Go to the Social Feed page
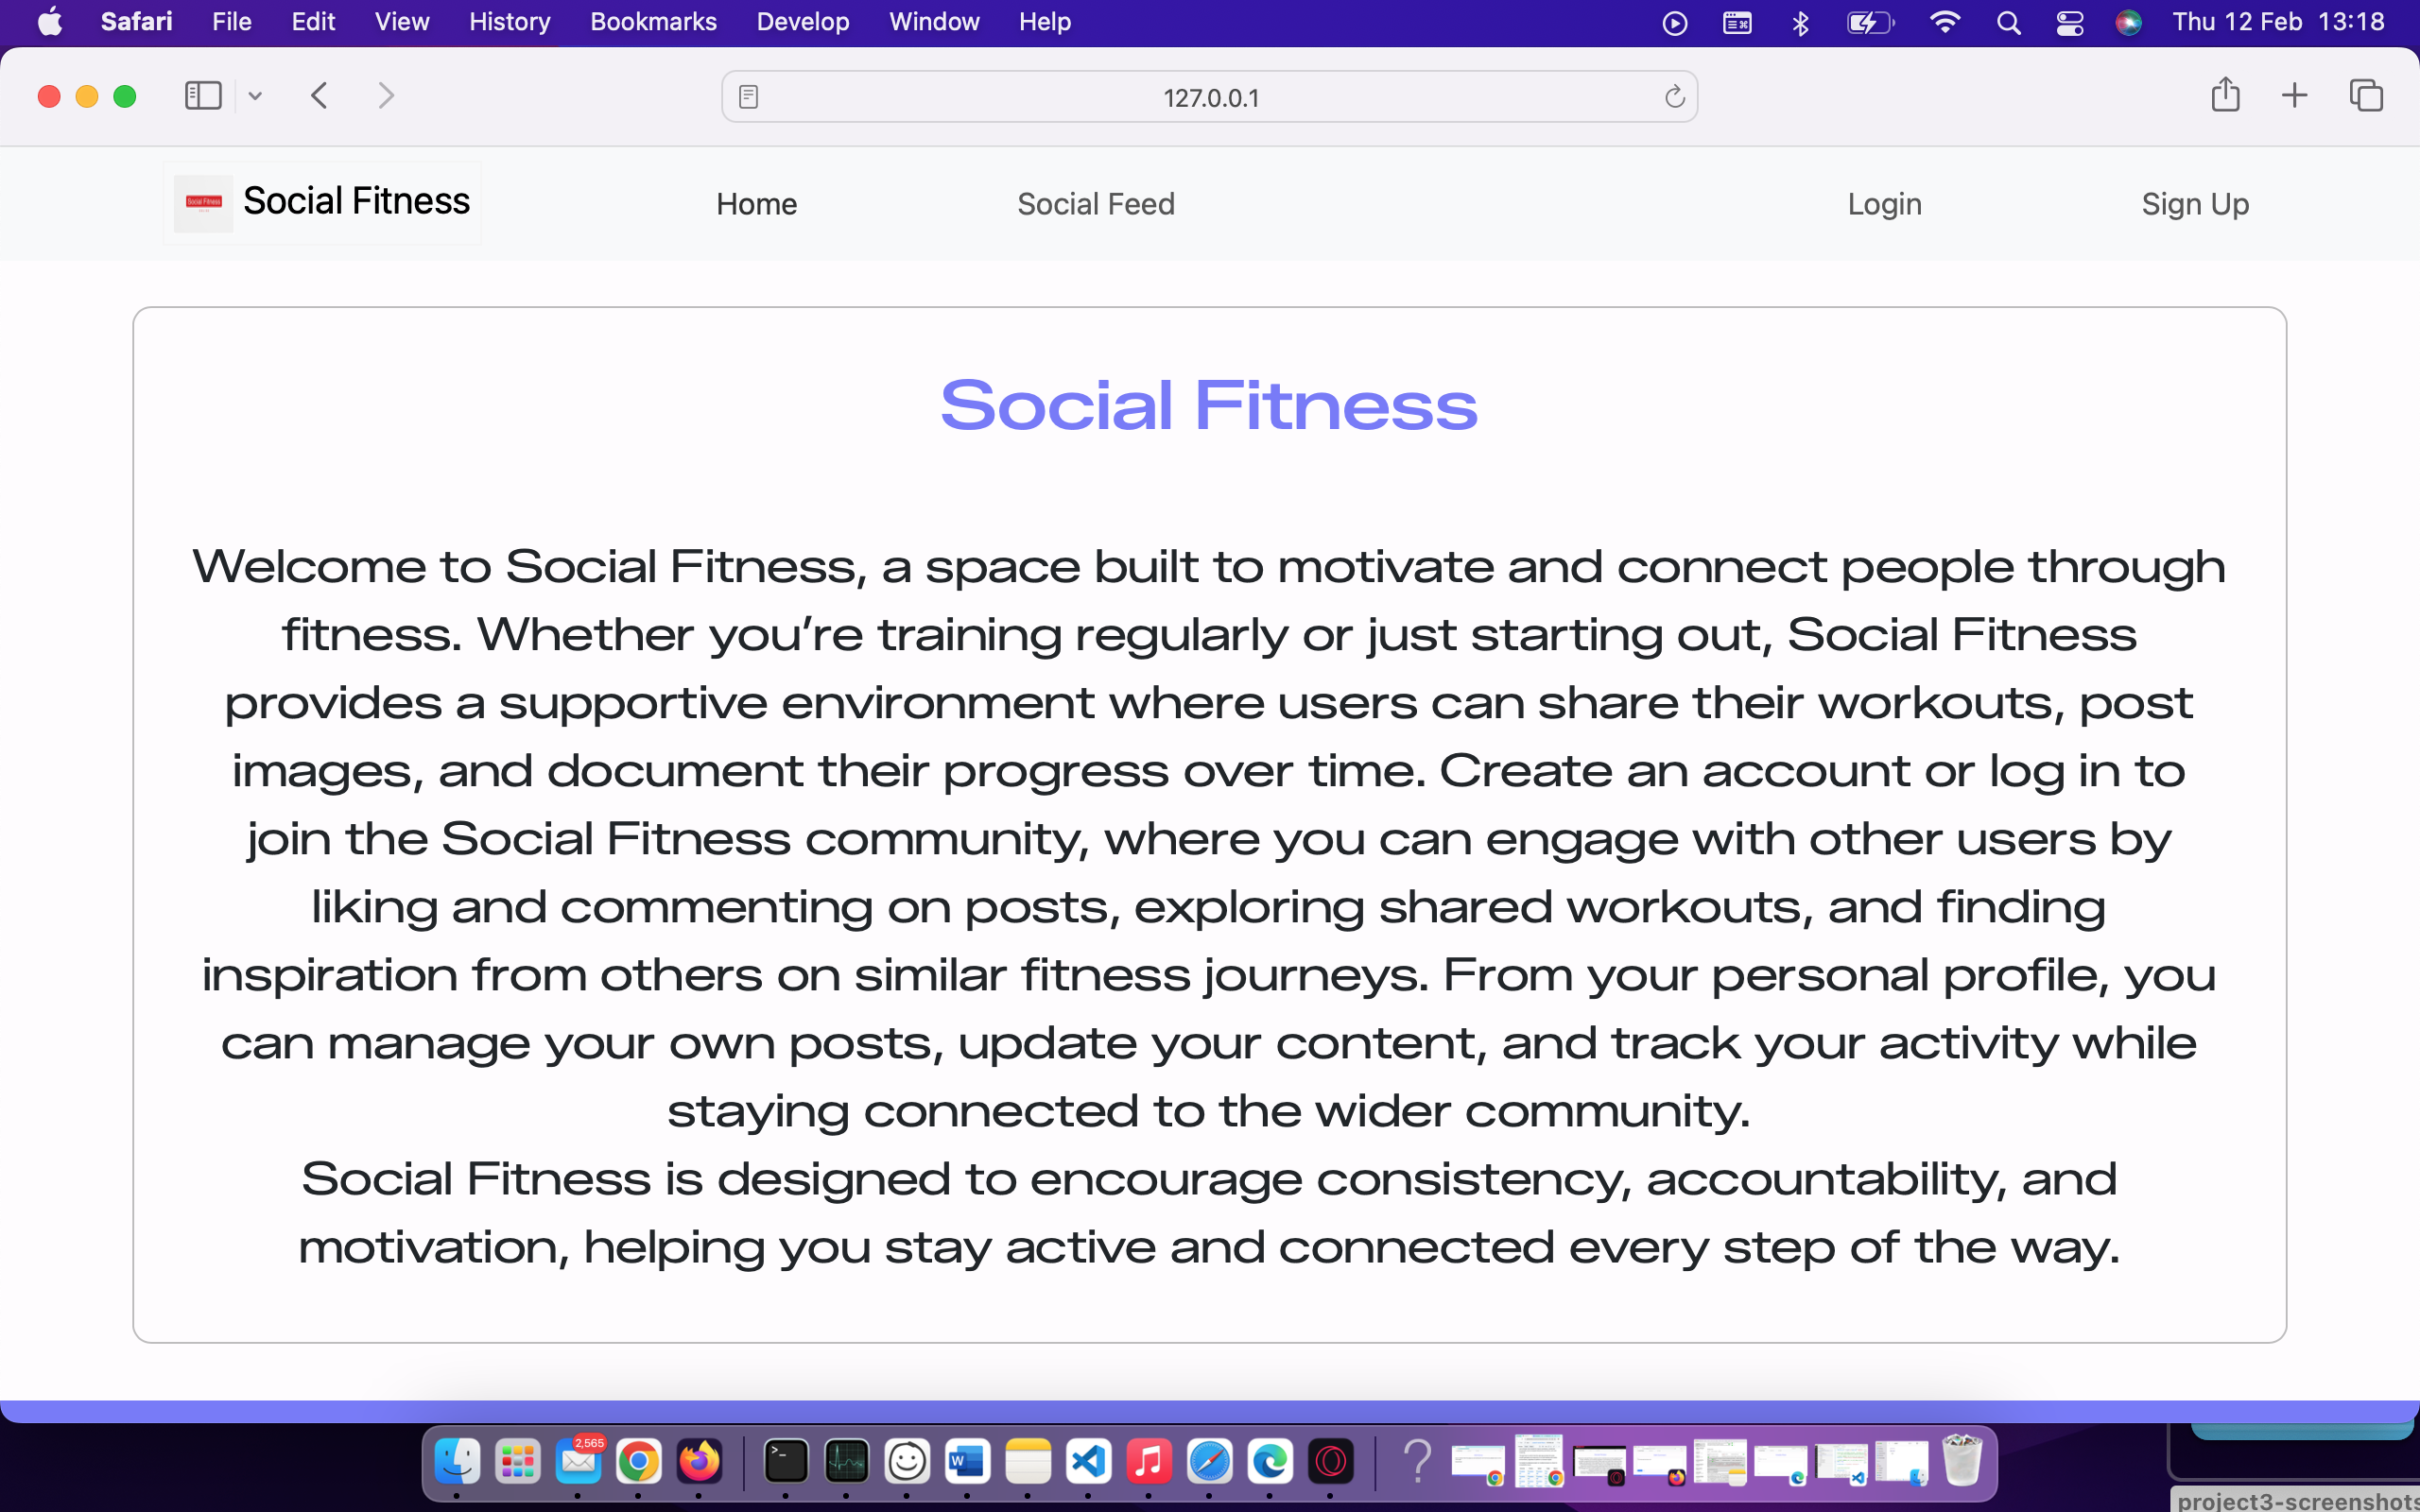 pyautogui.click(x=1095, y=203)
